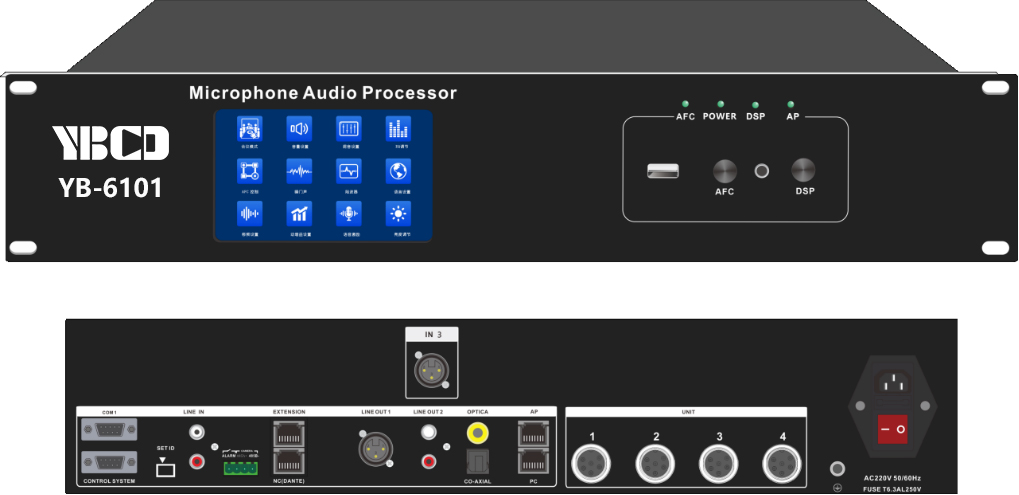Click the DSP knob on front panel
Image resolution: width=1019 pixels, height=495 pixels.
(x=803, y=170)
